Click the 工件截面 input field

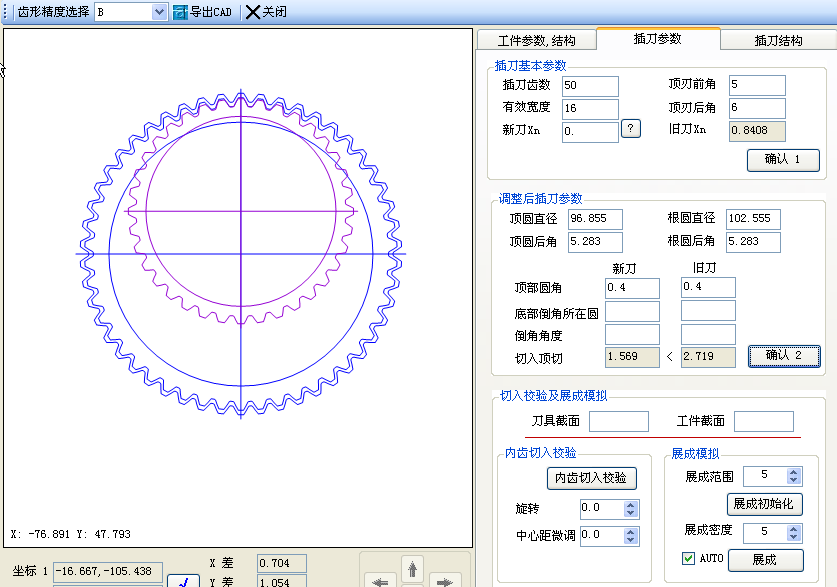tap(764, 421)
